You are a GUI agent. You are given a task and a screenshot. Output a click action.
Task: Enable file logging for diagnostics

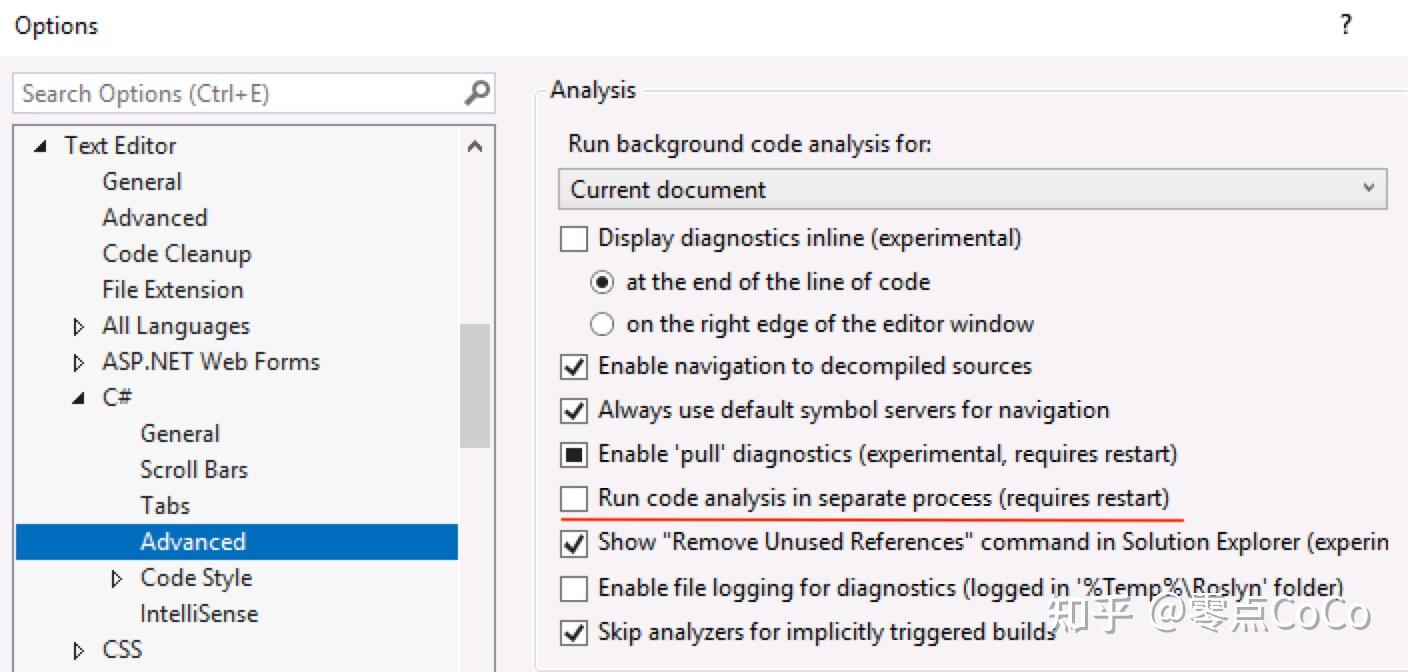pos(573,588)
